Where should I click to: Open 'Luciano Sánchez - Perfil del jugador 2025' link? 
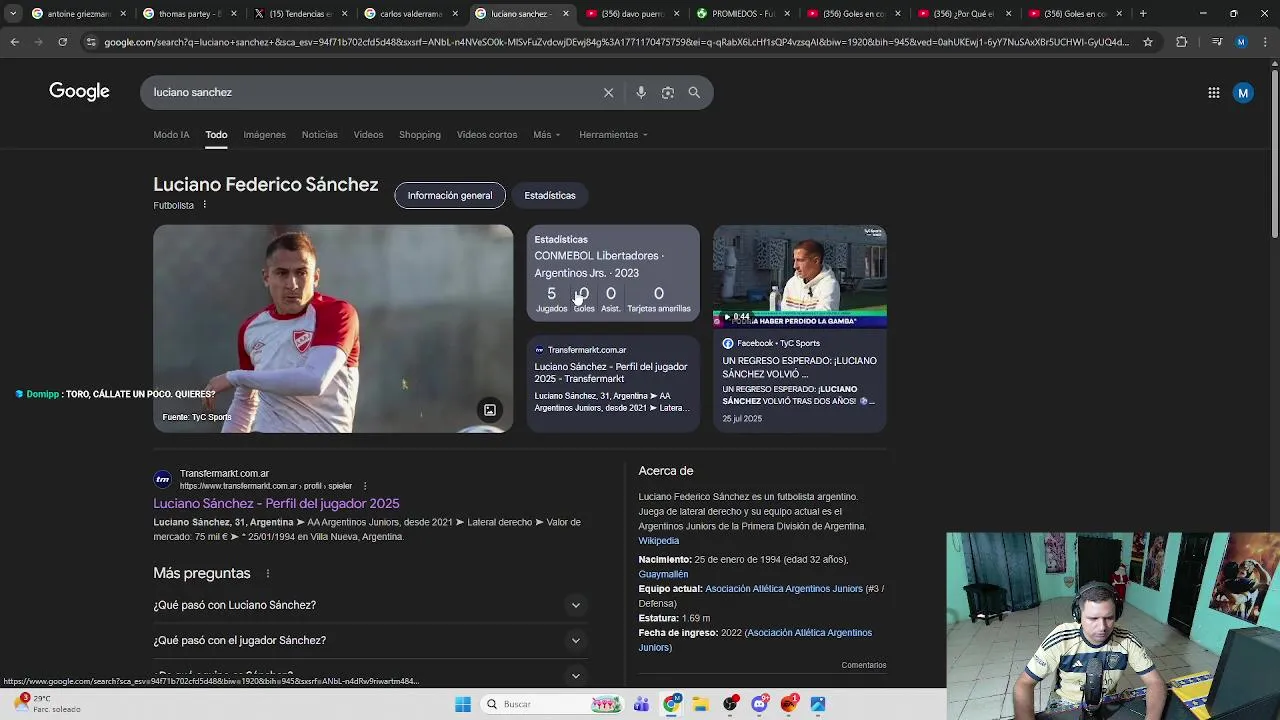click(276, 504)
